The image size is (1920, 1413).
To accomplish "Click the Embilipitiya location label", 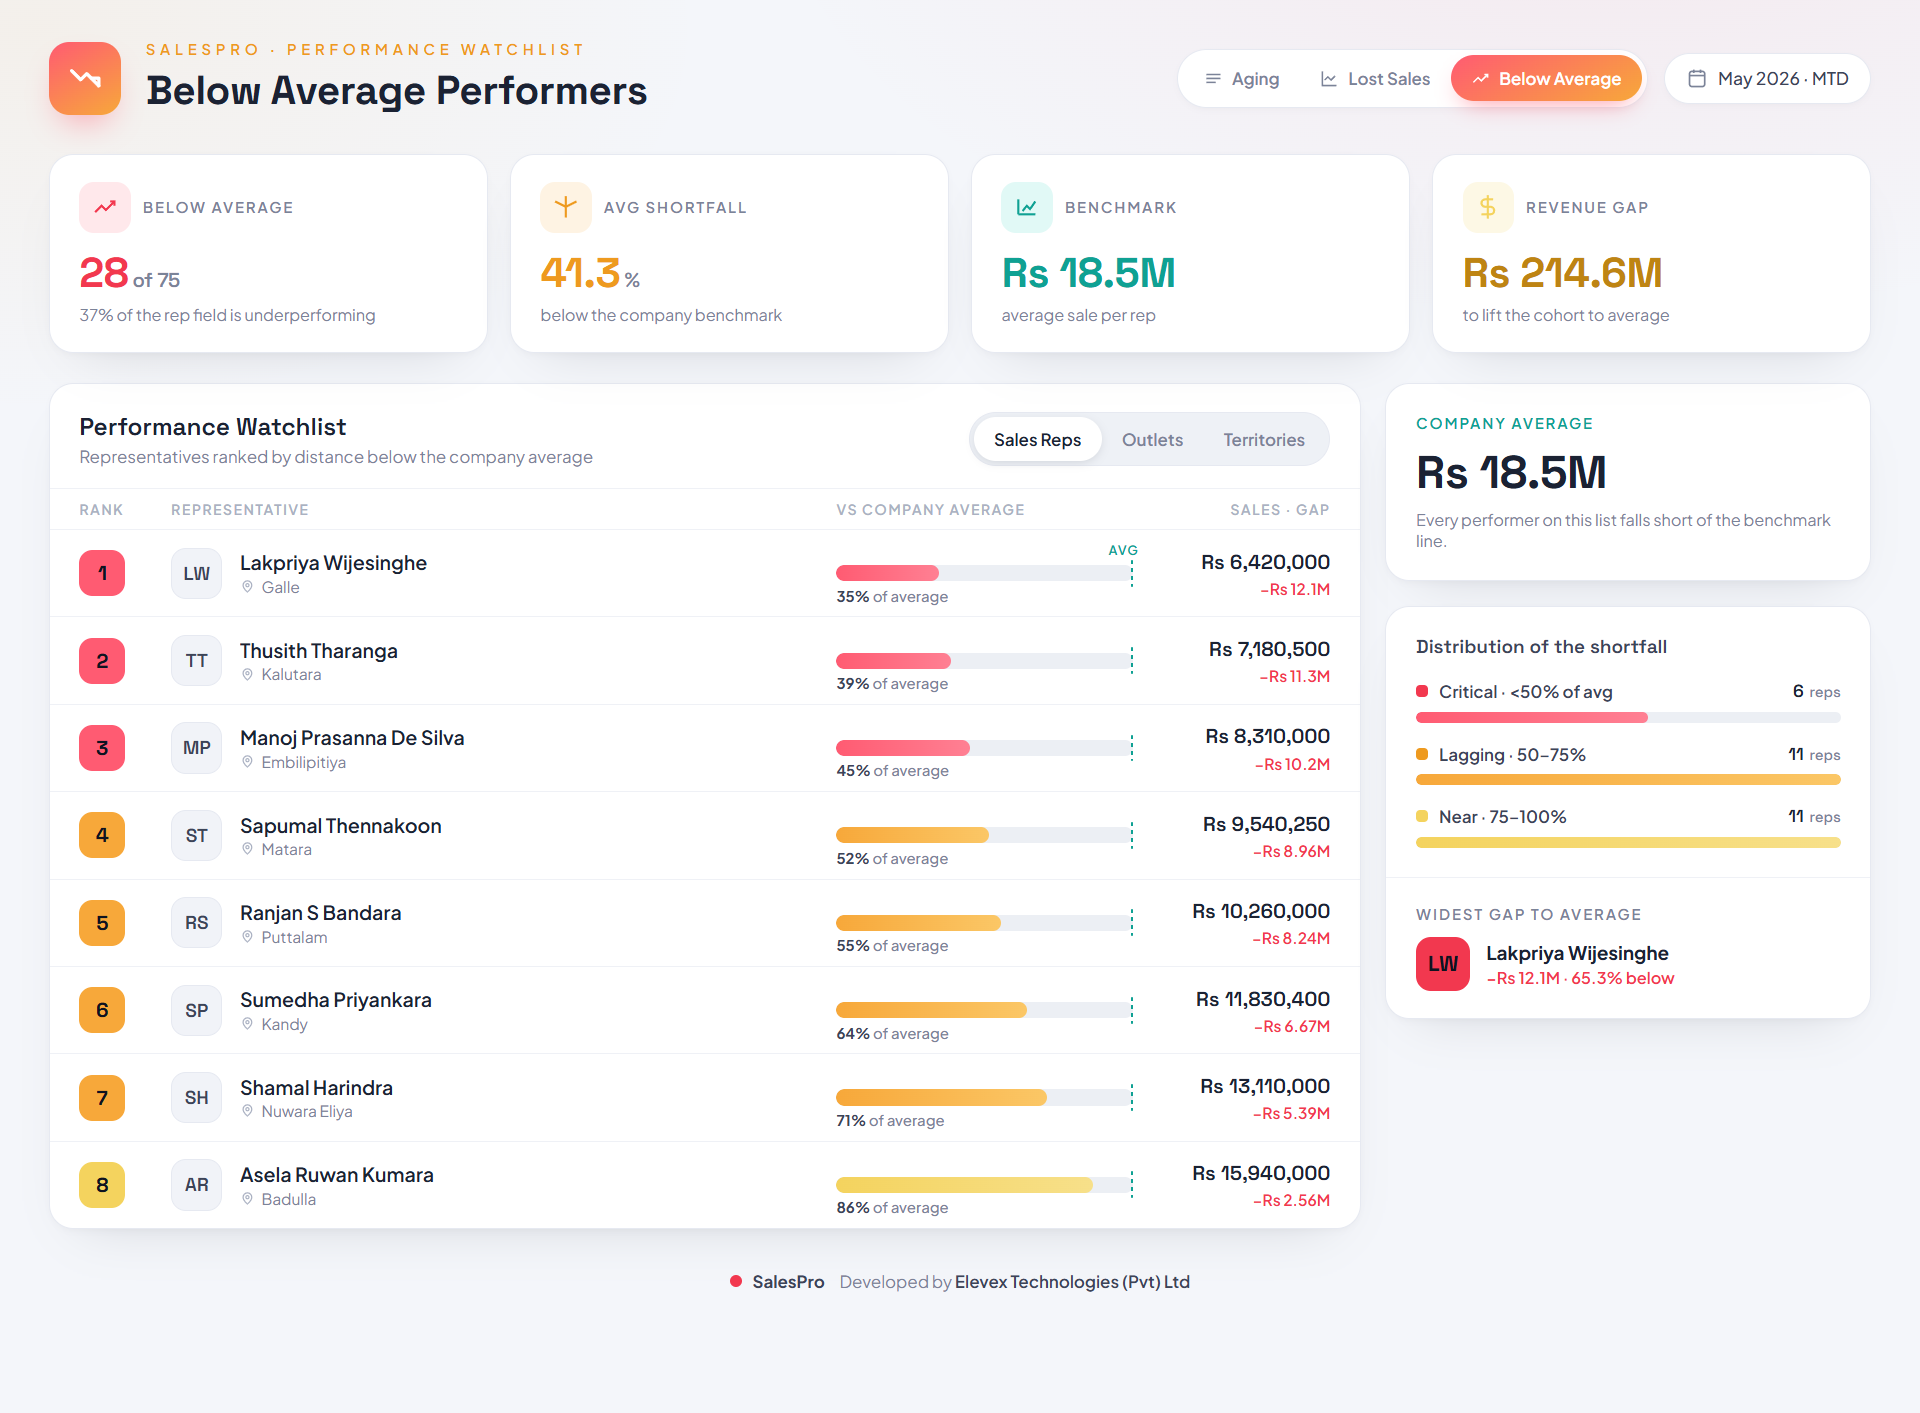I will [304, 763].
